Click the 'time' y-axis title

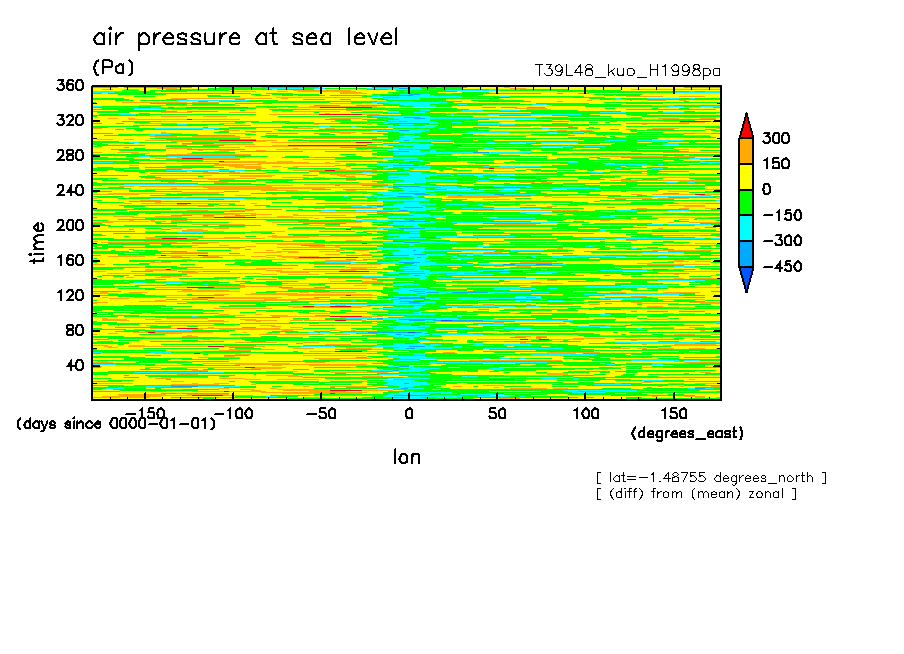tap(37, 243)
